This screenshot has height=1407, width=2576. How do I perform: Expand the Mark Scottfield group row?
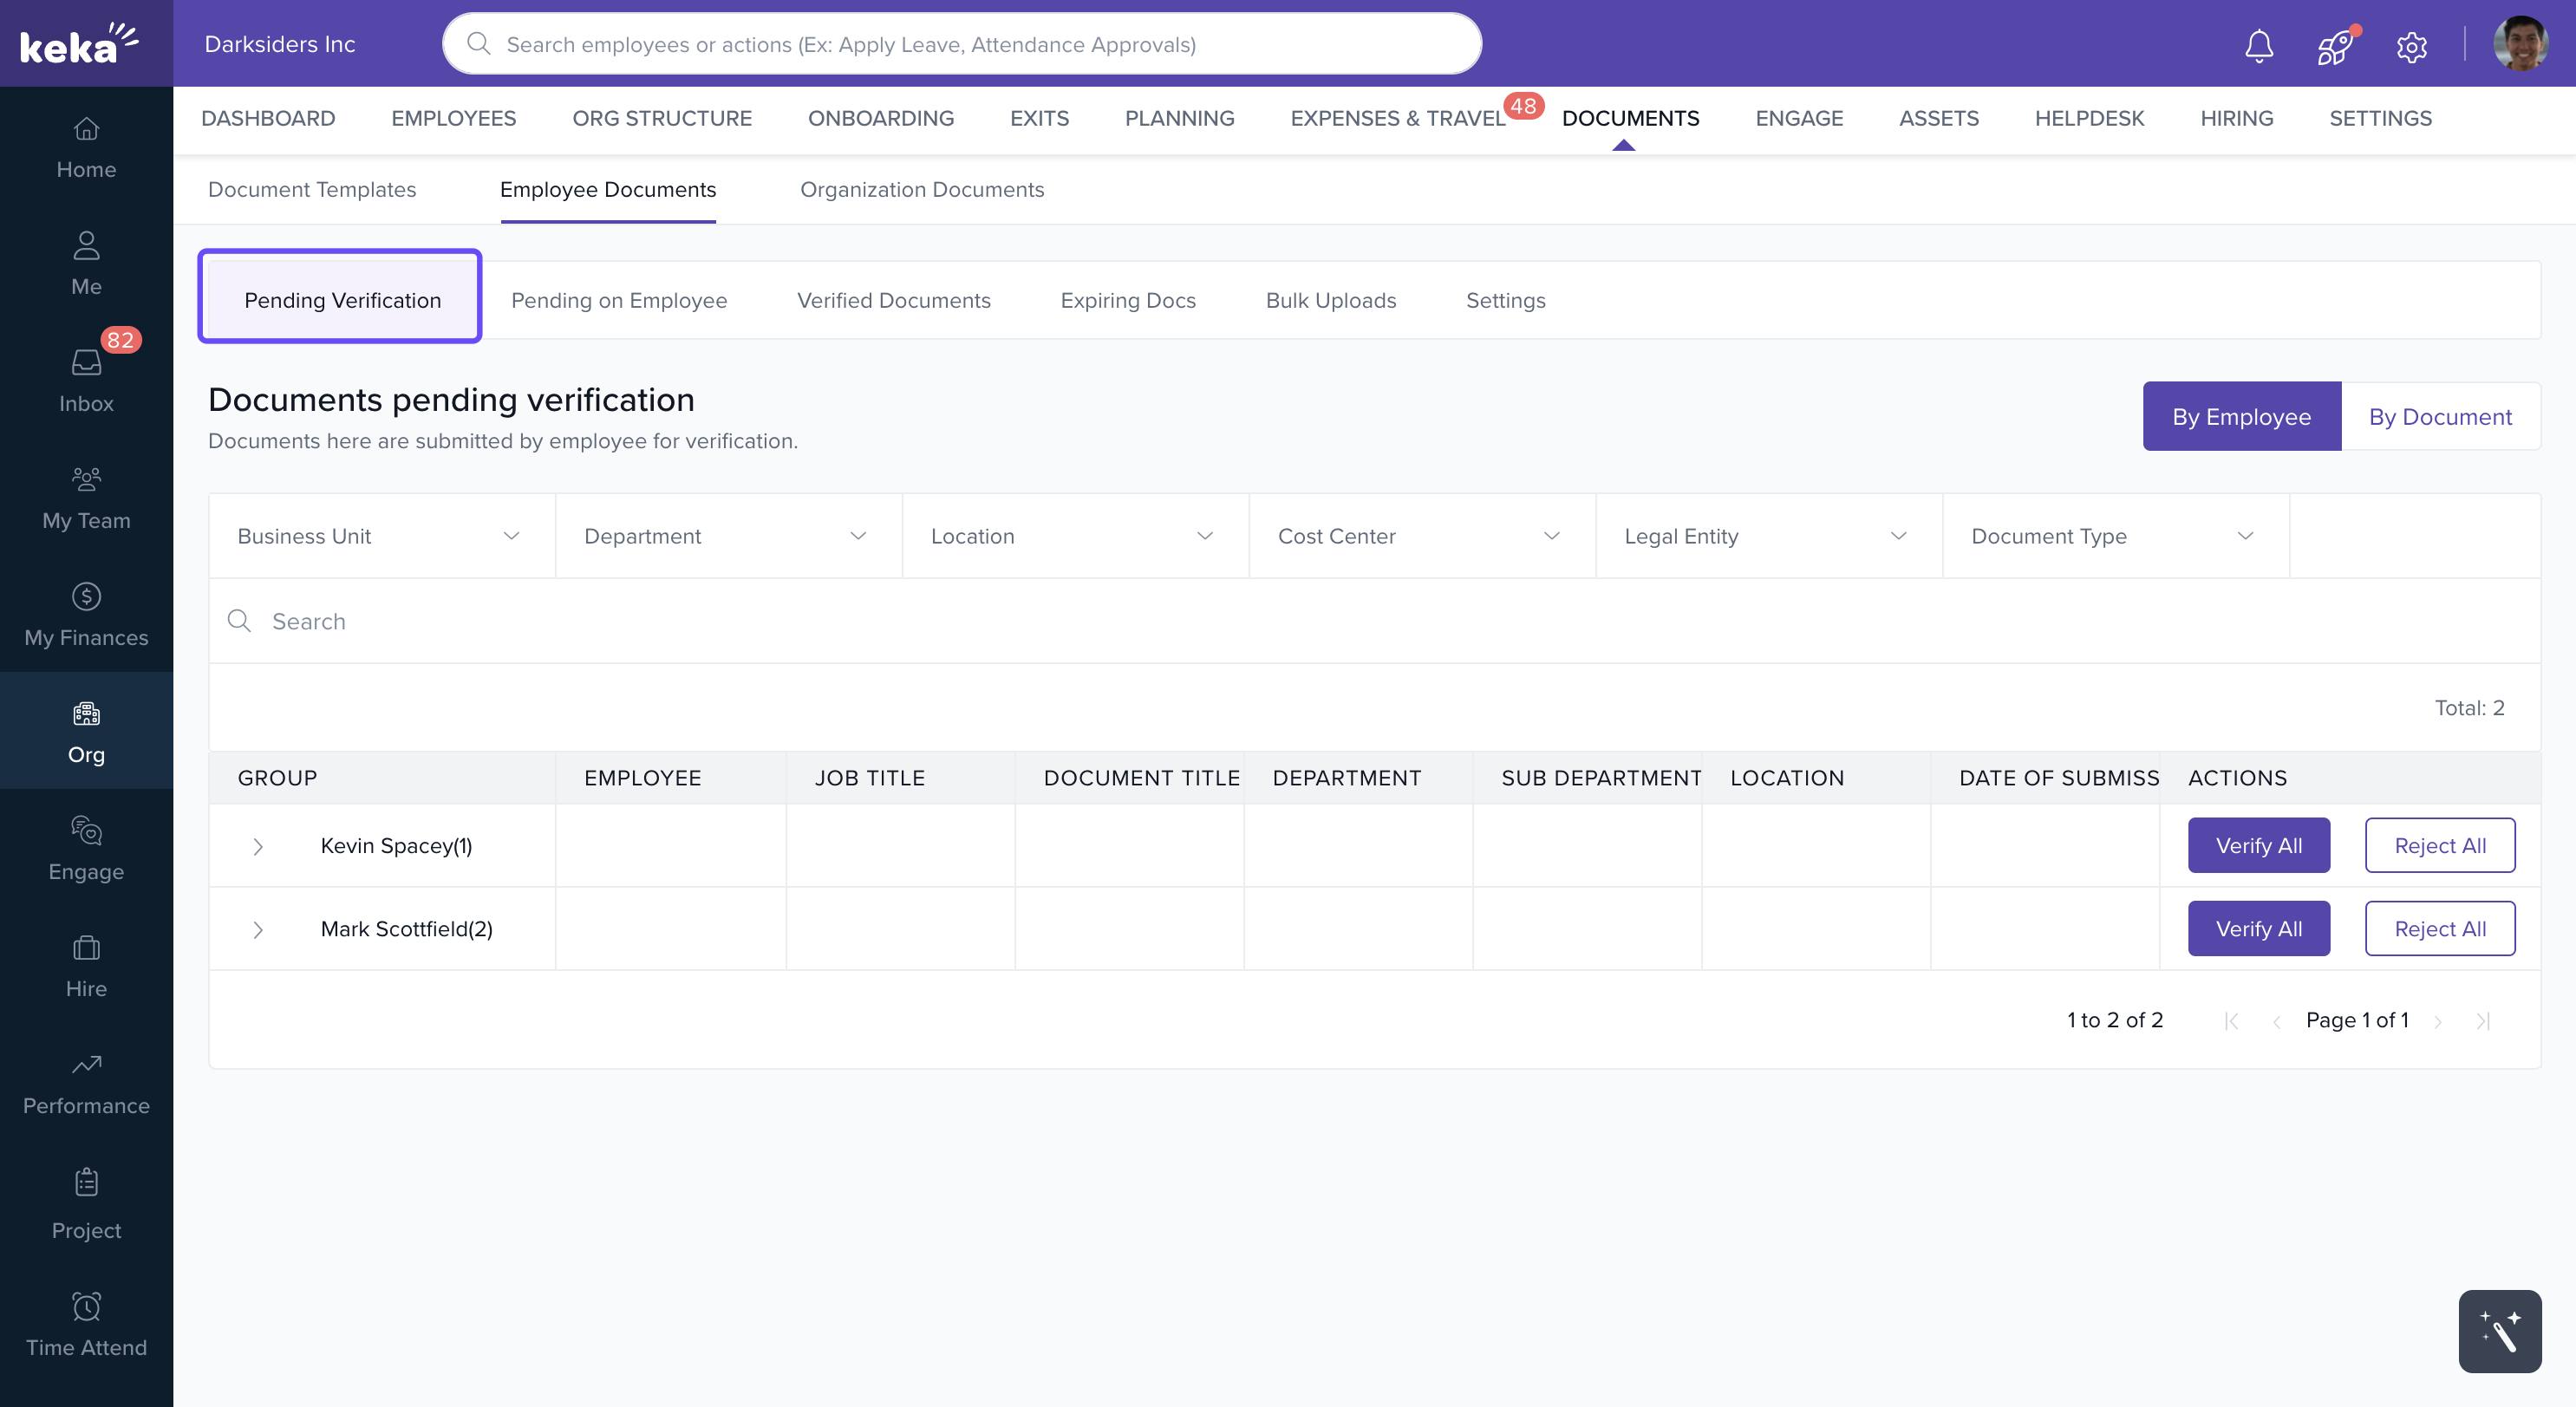[x=258, y=929]
